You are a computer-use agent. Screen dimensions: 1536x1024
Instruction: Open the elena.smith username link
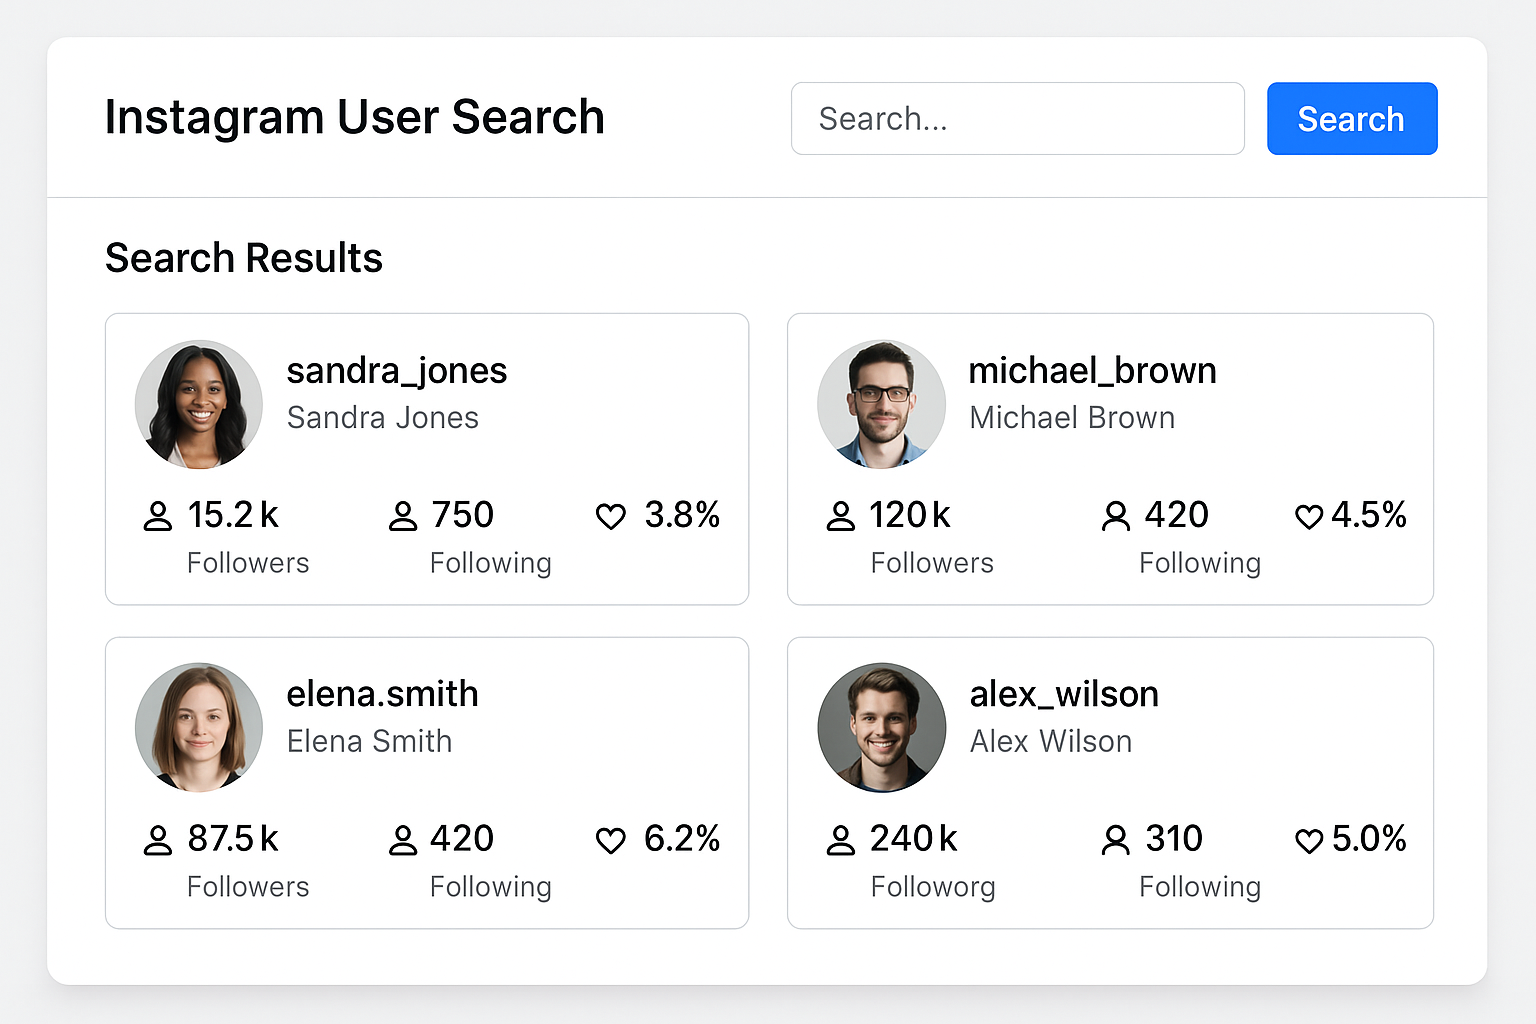(x=382, y=694)
